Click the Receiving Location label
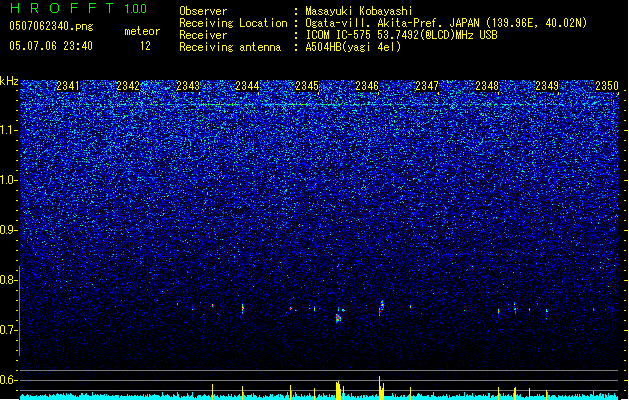The height and width of the screenshot is (400, 629). 233,23
